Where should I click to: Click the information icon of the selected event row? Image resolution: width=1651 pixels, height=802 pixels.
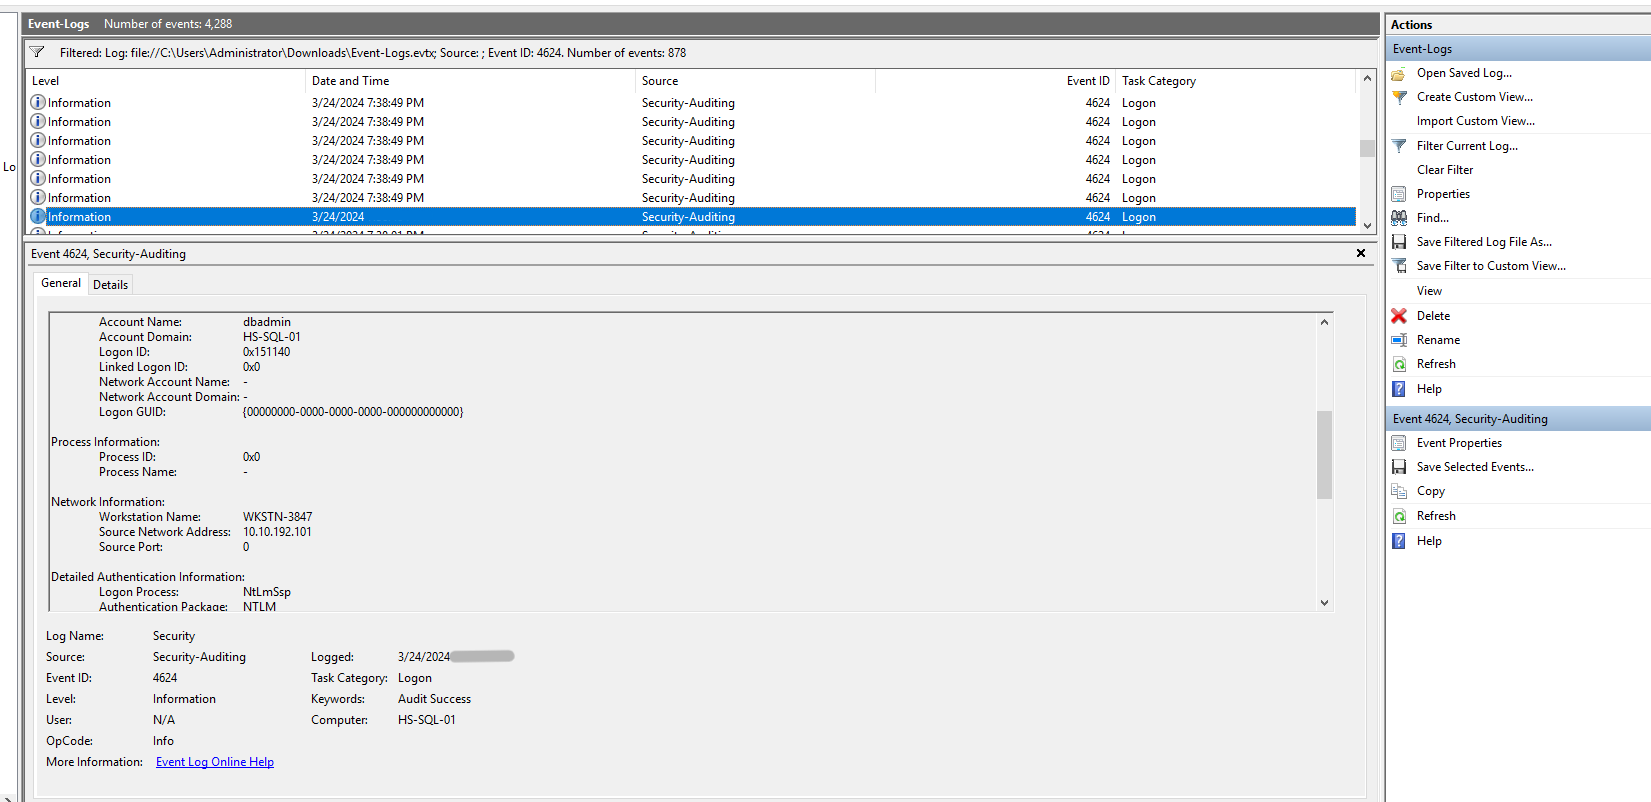(38, 216)
